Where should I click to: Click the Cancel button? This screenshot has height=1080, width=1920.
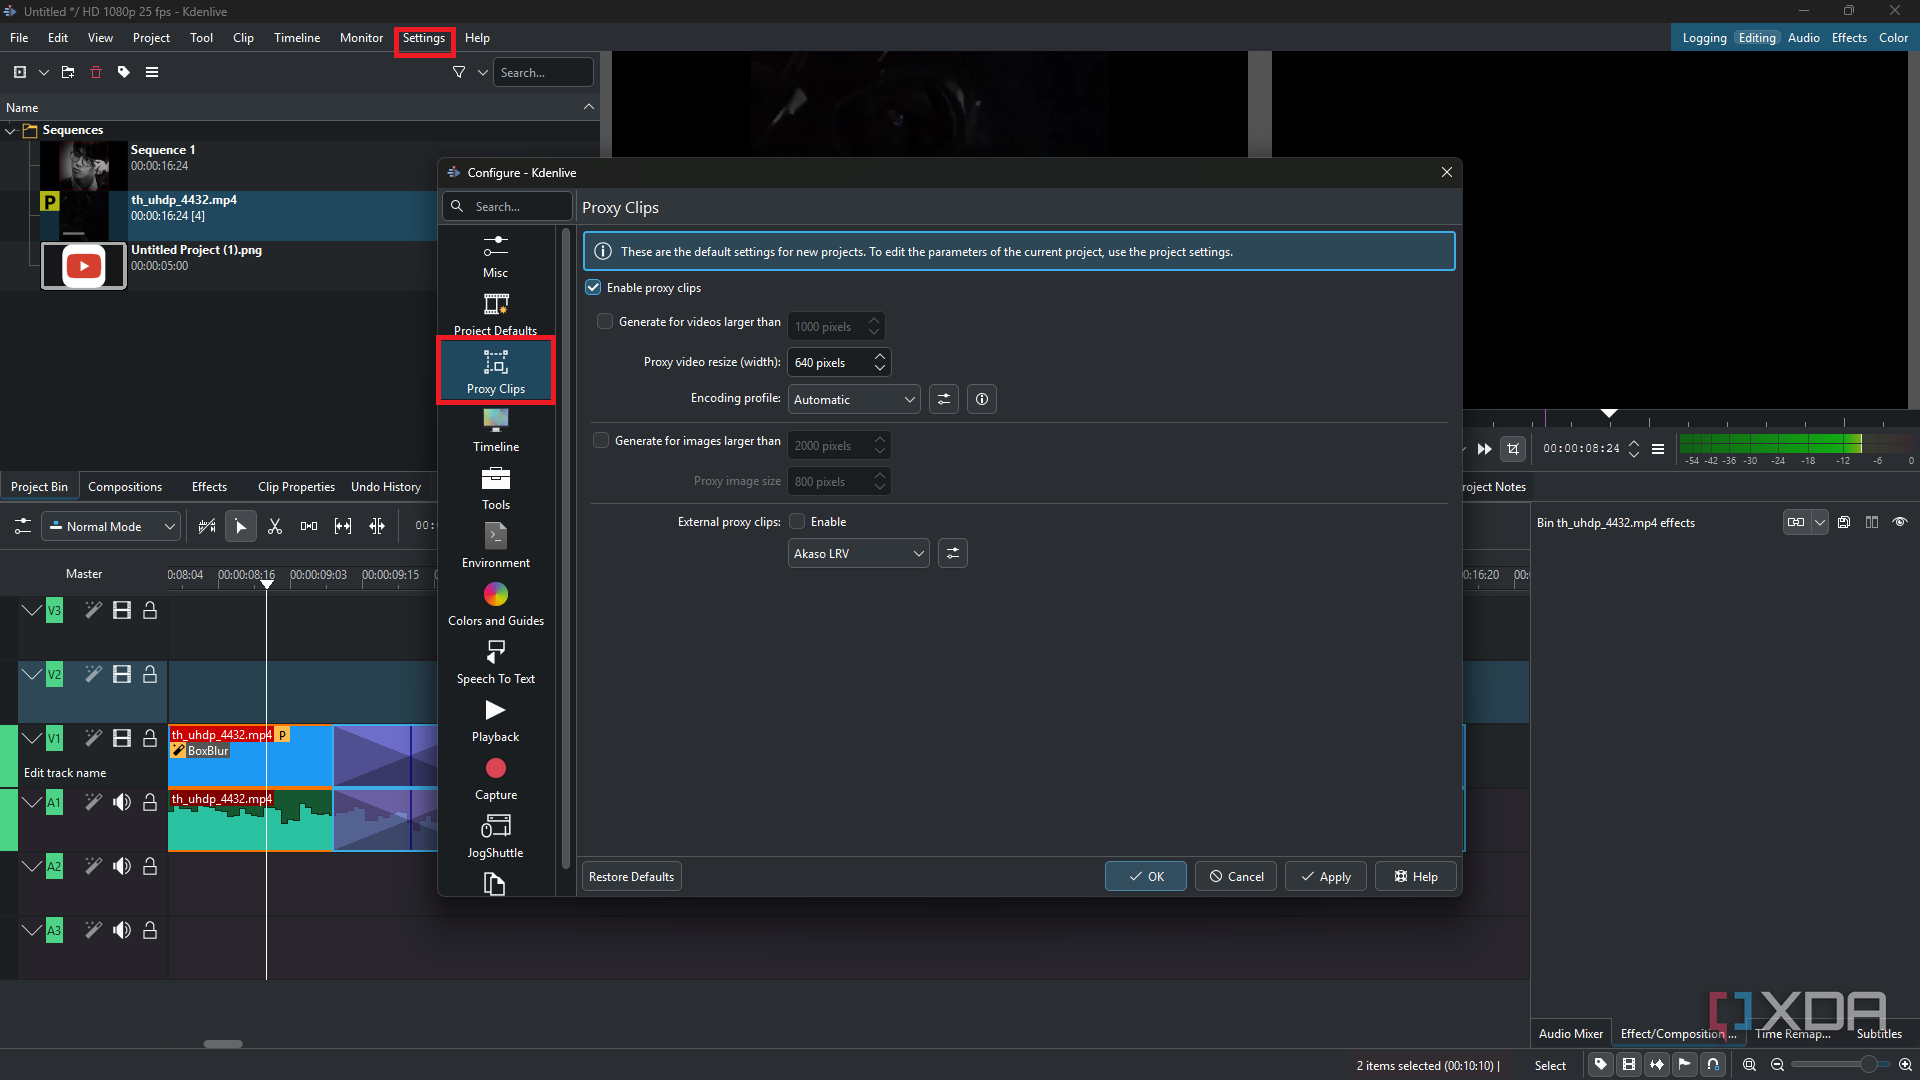click(1236, 876)
